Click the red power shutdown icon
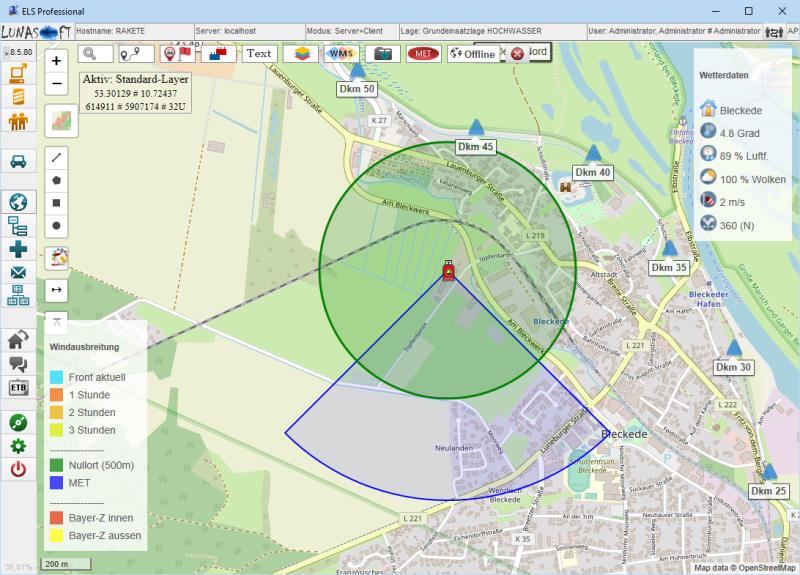The height and width of the screenshot is (575, 800). [x=17, y=469]
